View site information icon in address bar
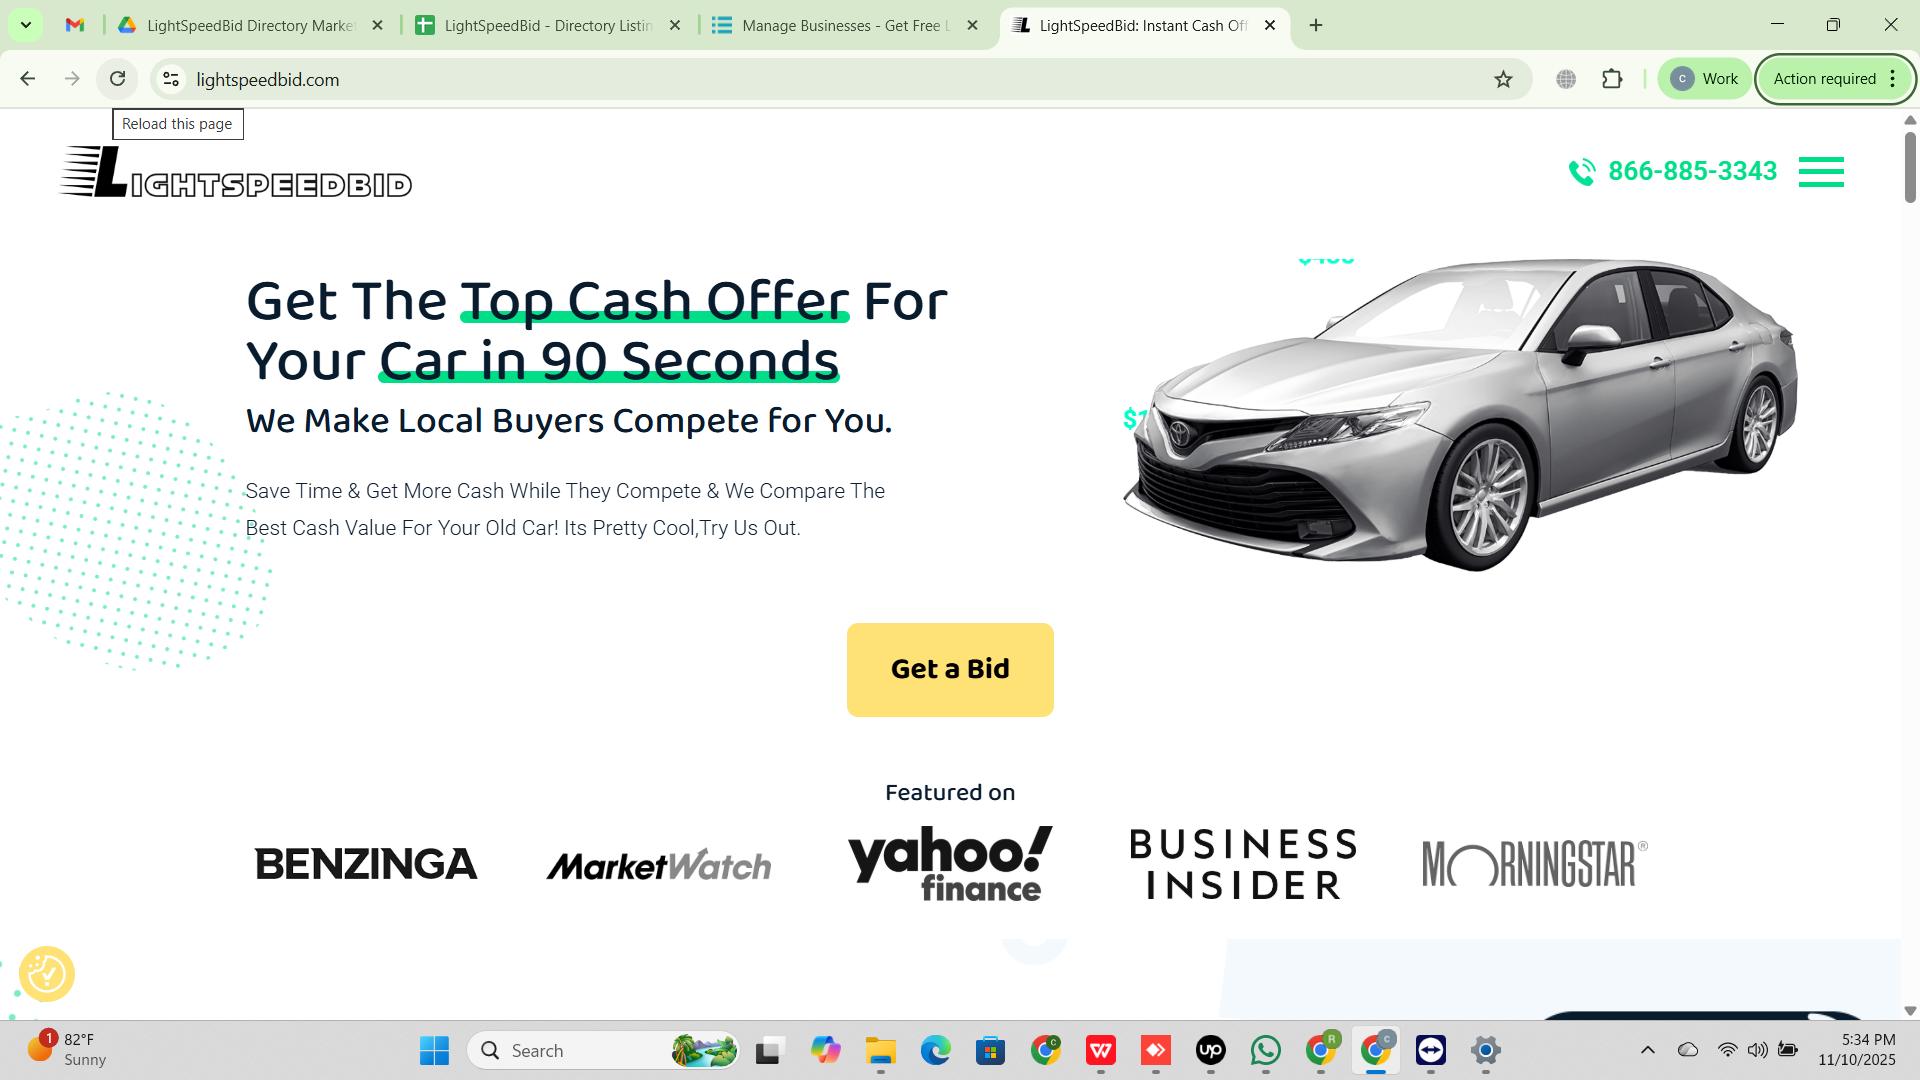The height and width of the screenshot is (1080, 1920). (171, 79)
